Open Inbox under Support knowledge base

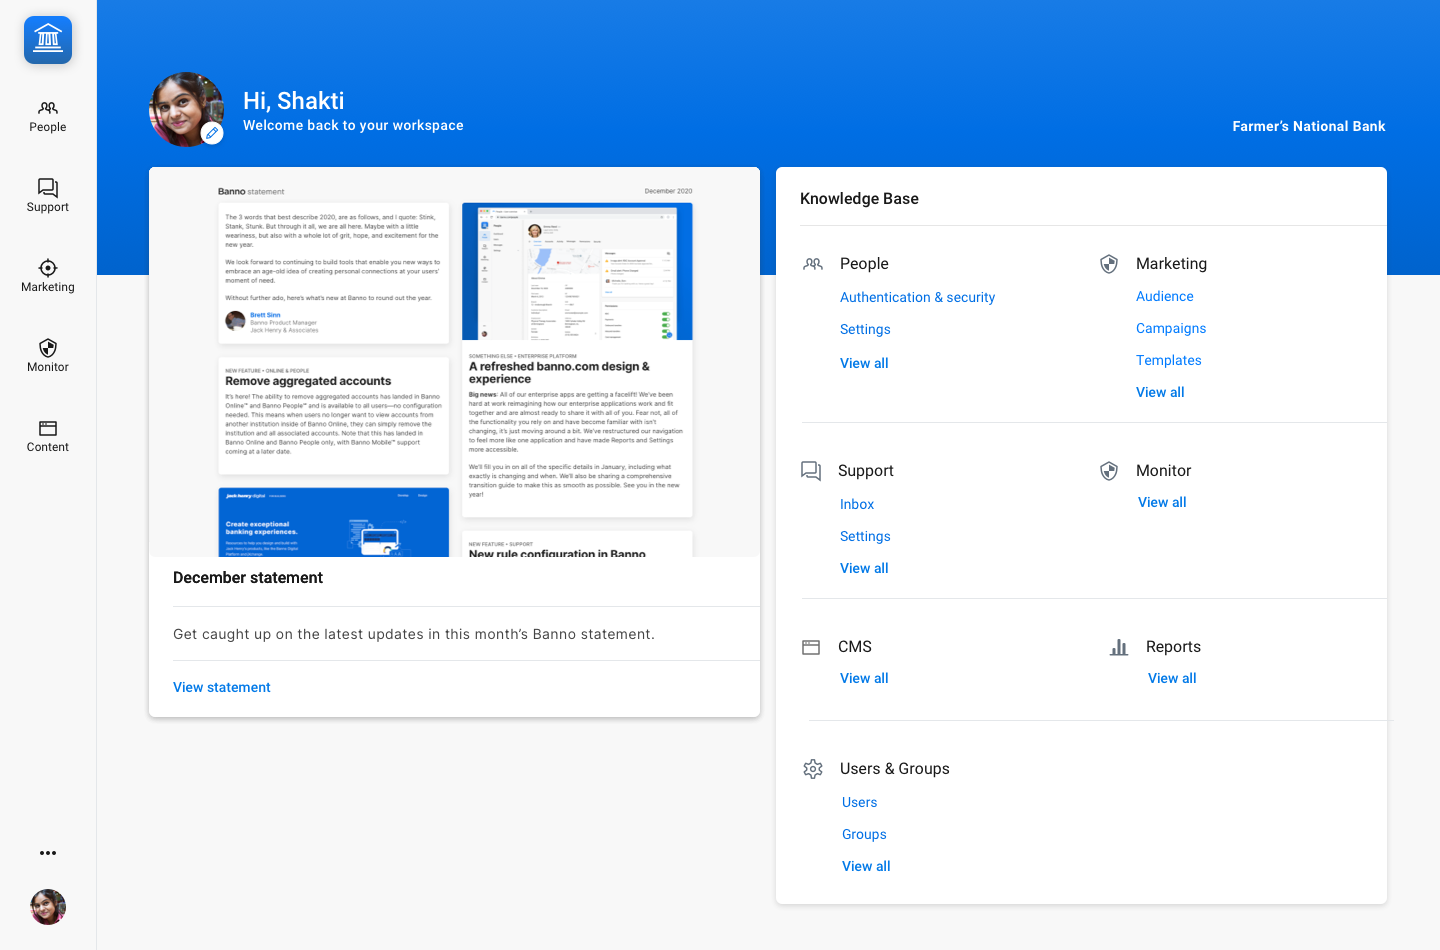pos(857,504)
